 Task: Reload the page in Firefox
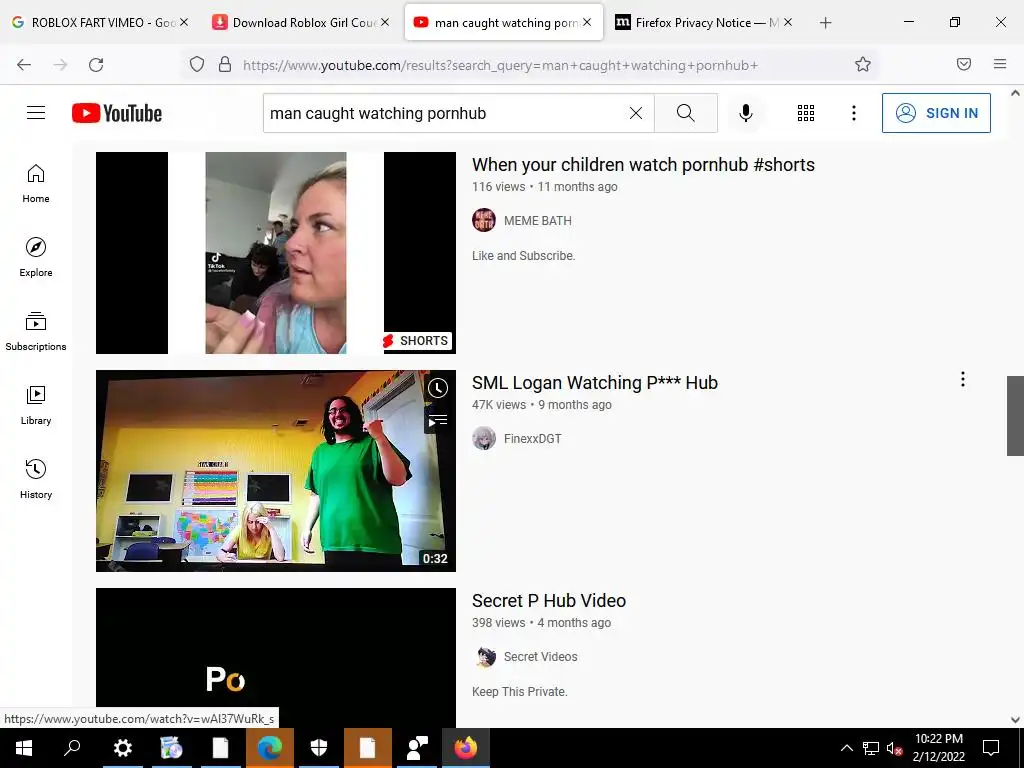pos(96,64)
